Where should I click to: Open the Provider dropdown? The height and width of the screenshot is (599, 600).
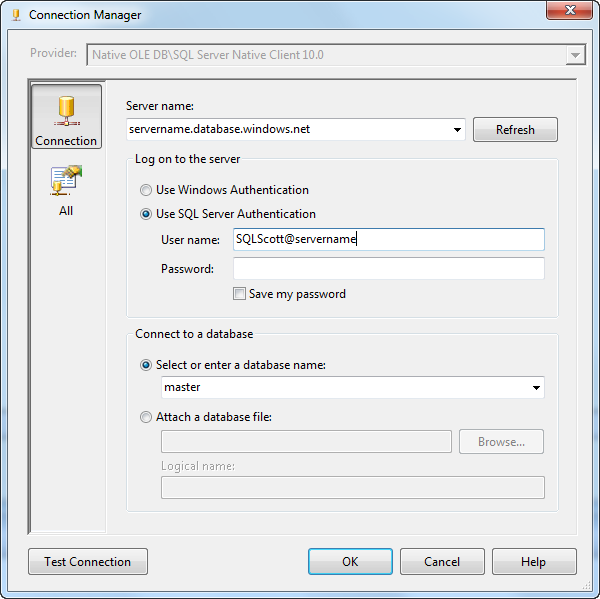575,55
